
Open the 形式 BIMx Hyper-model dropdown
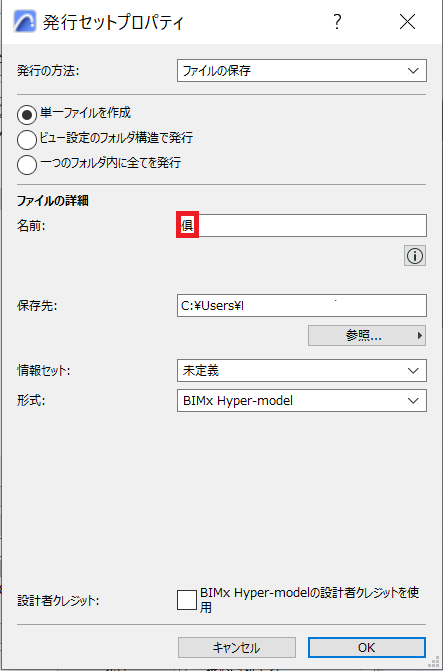302,401
